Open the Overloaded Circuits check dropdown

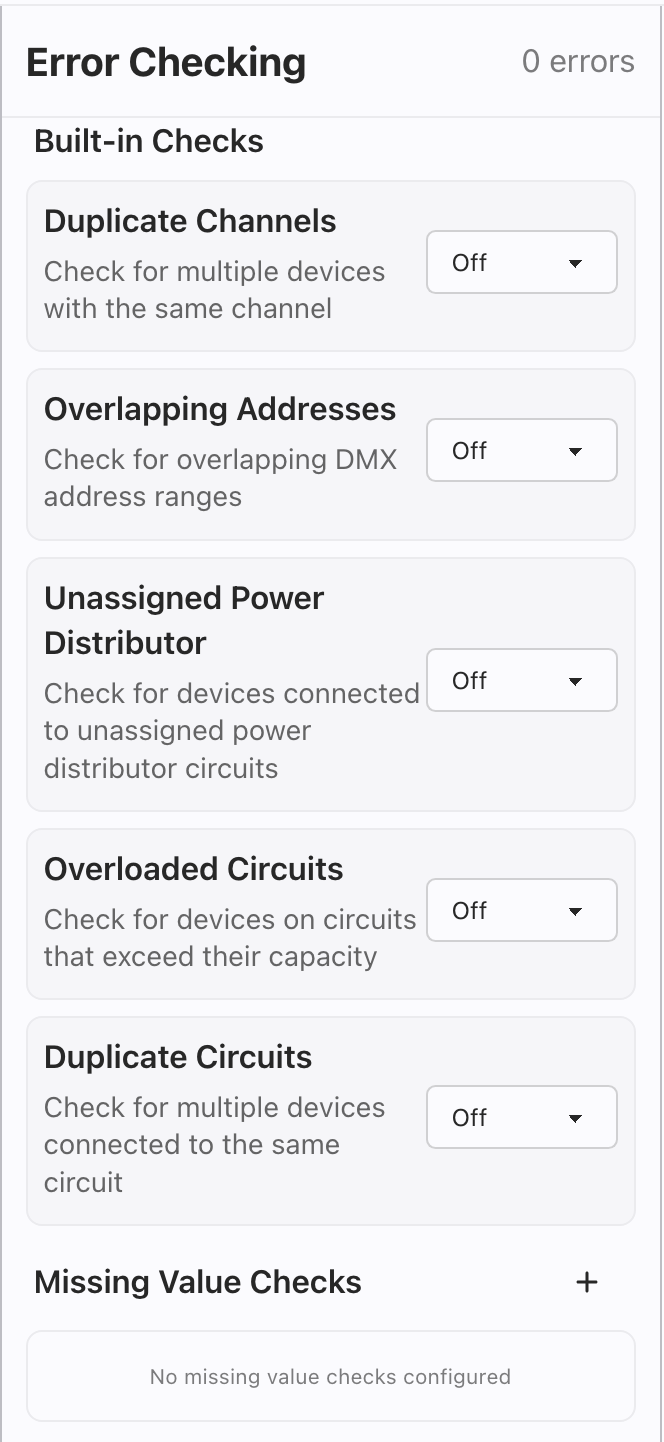(521, 911)
